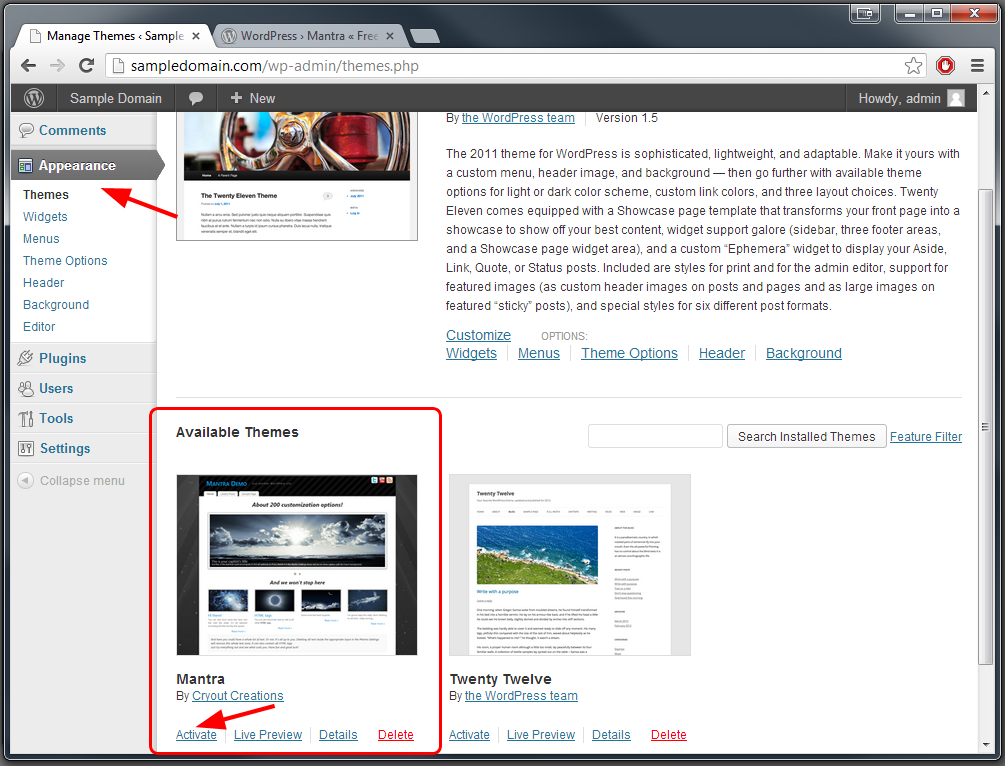Screen dimensions: 1005x766
Task: Select Themes under Appearance
Action: 46,195
